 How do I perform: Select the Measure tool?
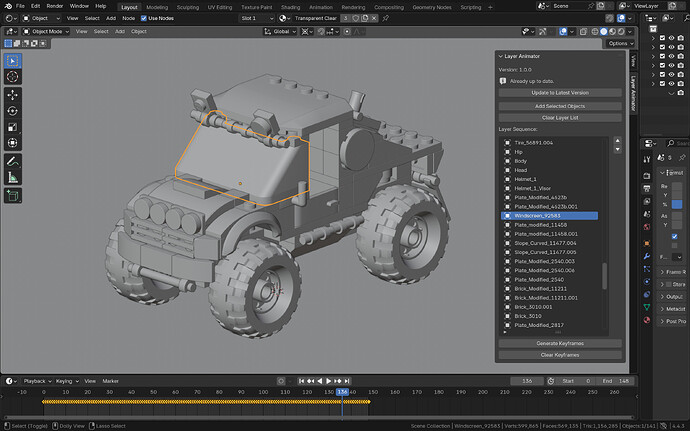click(13, 177)
